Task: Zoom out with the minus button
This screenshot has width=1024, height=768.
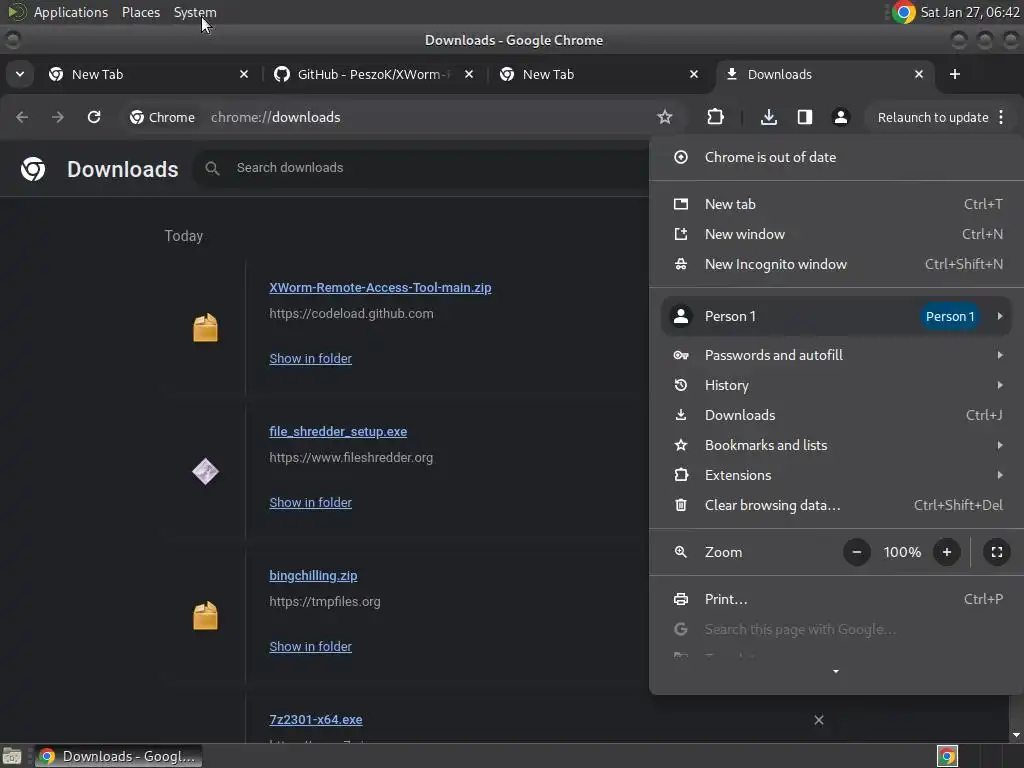Action: (x=857, y=552)
